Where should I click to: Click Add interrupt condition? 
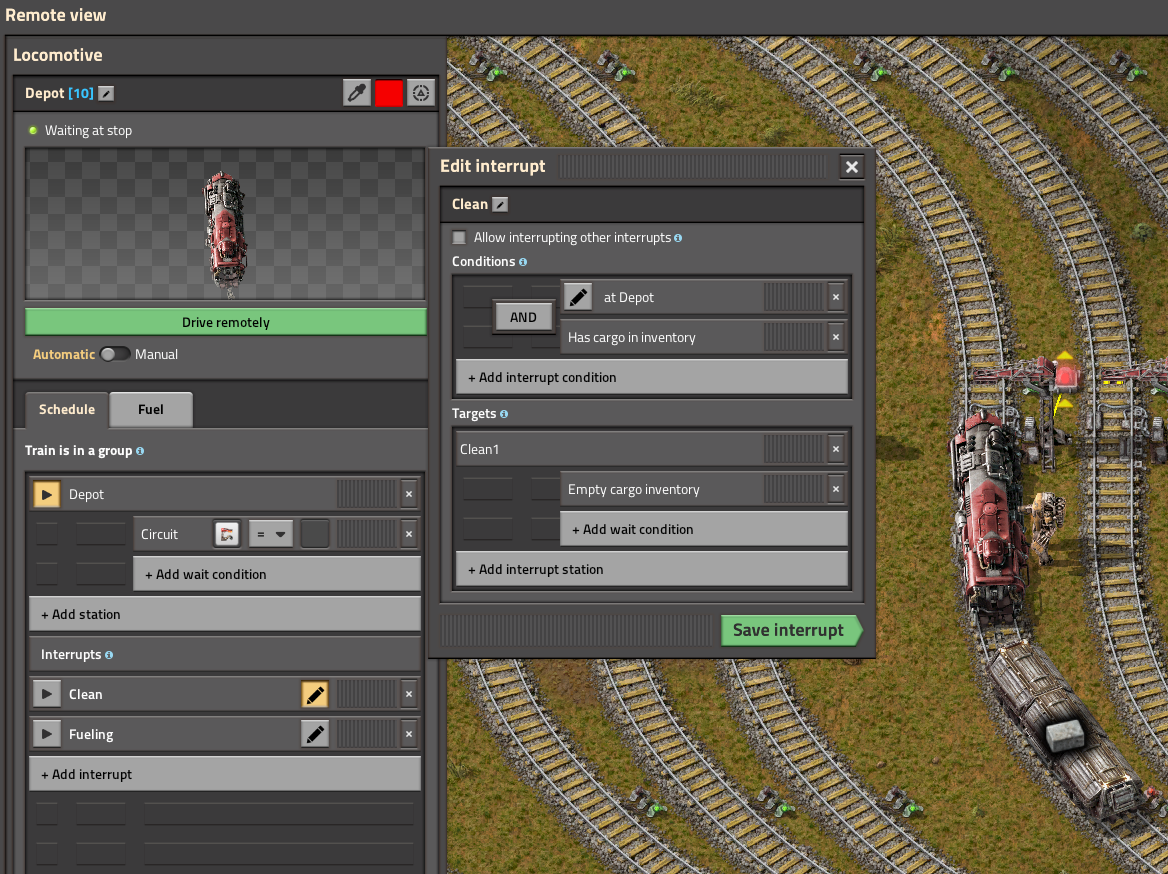(652, 378)
